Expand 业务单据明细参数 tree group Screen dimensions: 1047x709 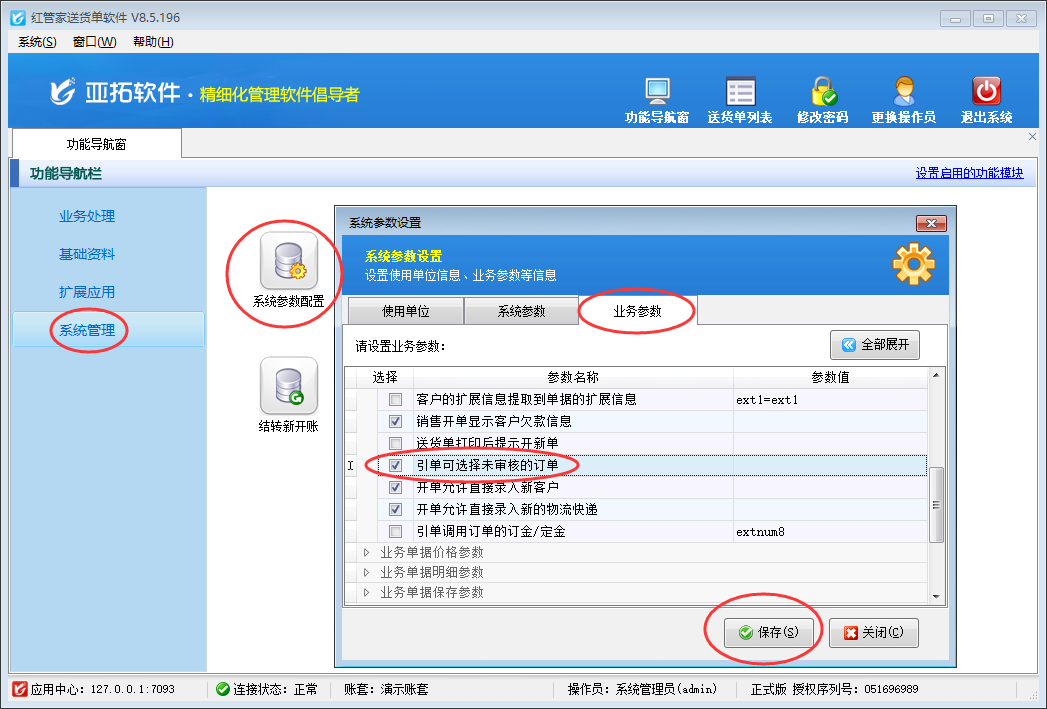[366, 573]
